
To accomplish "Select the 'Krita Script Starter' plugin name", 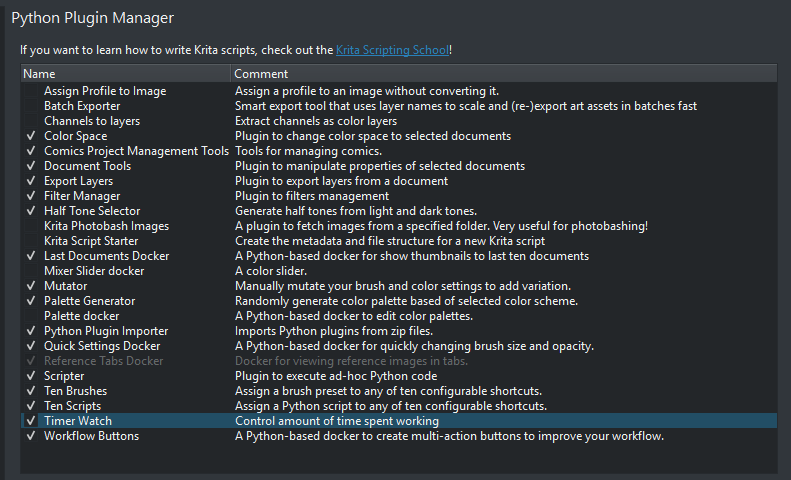I will pos(91,241).
